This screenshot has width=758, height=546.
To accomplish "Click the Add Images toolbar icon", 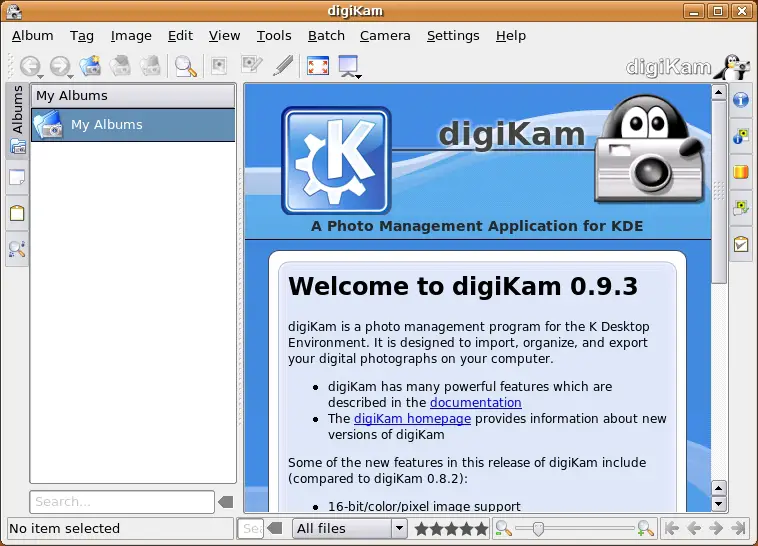I will click(120, 66).
